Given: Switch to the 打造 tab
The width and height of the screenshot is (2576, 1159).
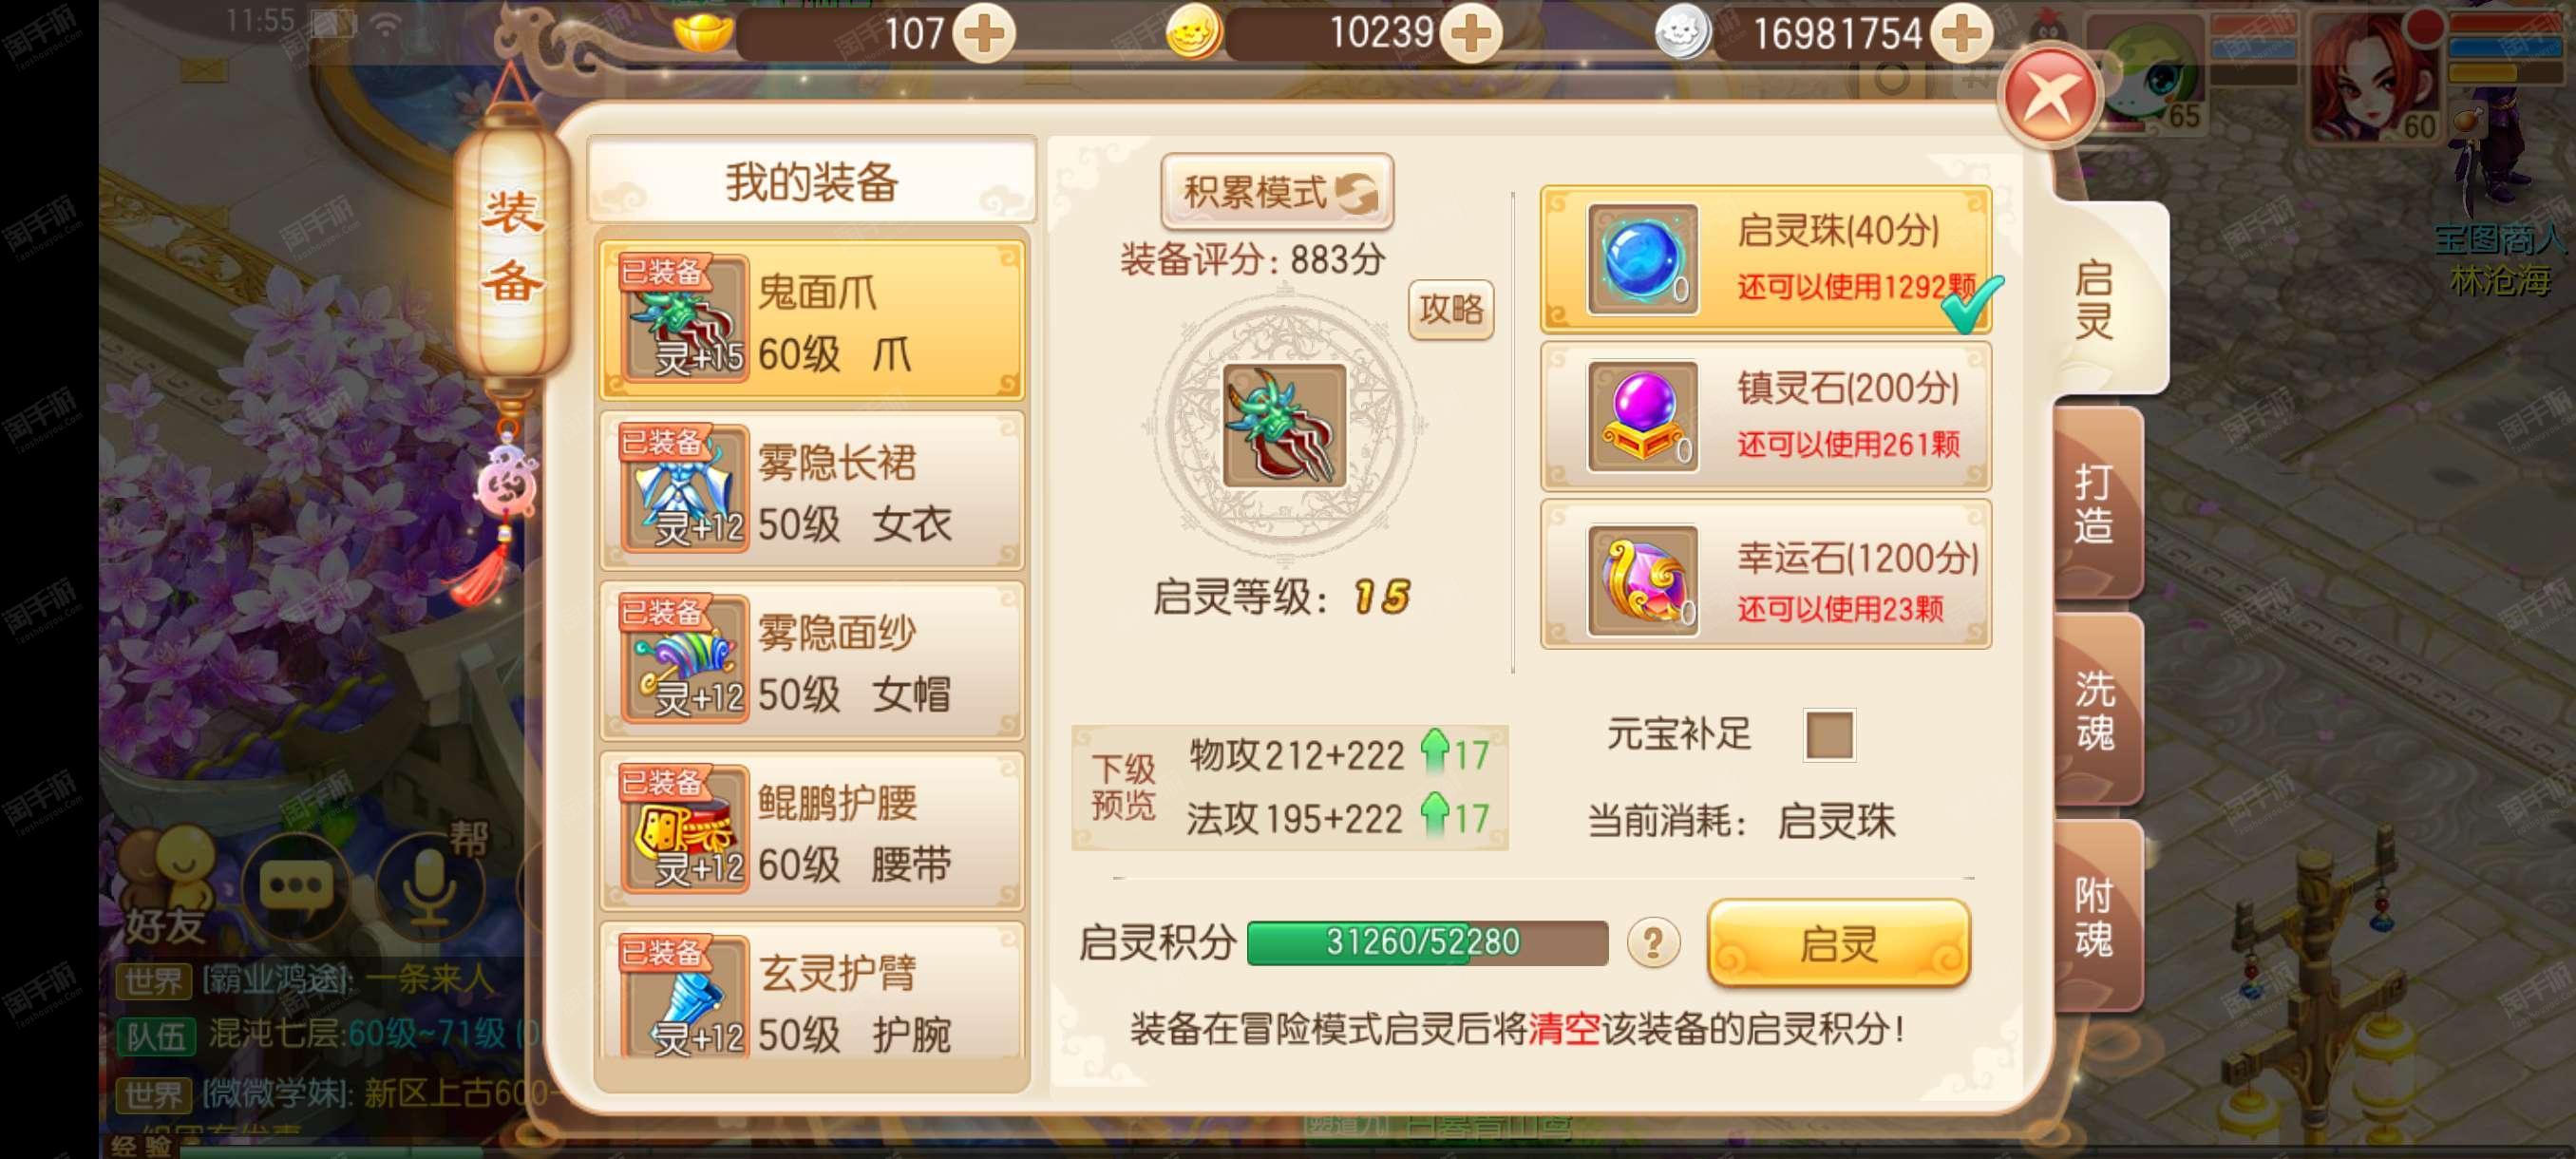Looking at the screenshot, I should (x=2096, y=503).
